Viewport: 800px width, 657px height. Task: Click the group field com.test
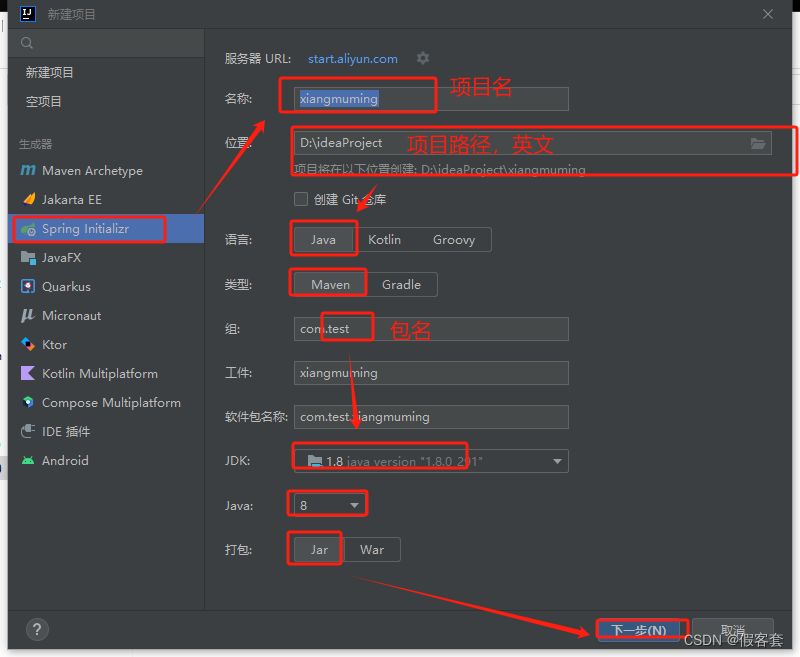(431, 329)
